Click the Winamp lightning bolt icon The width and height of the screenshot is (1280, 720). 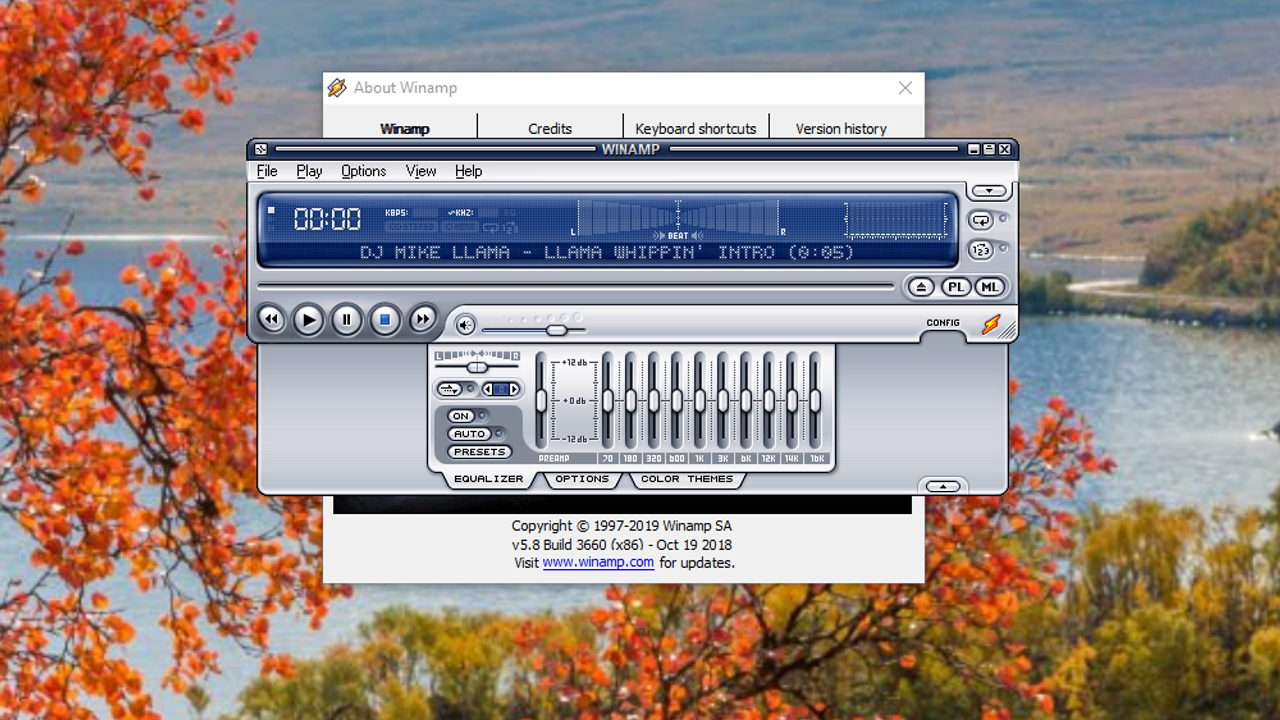click(x=991, y=325)
